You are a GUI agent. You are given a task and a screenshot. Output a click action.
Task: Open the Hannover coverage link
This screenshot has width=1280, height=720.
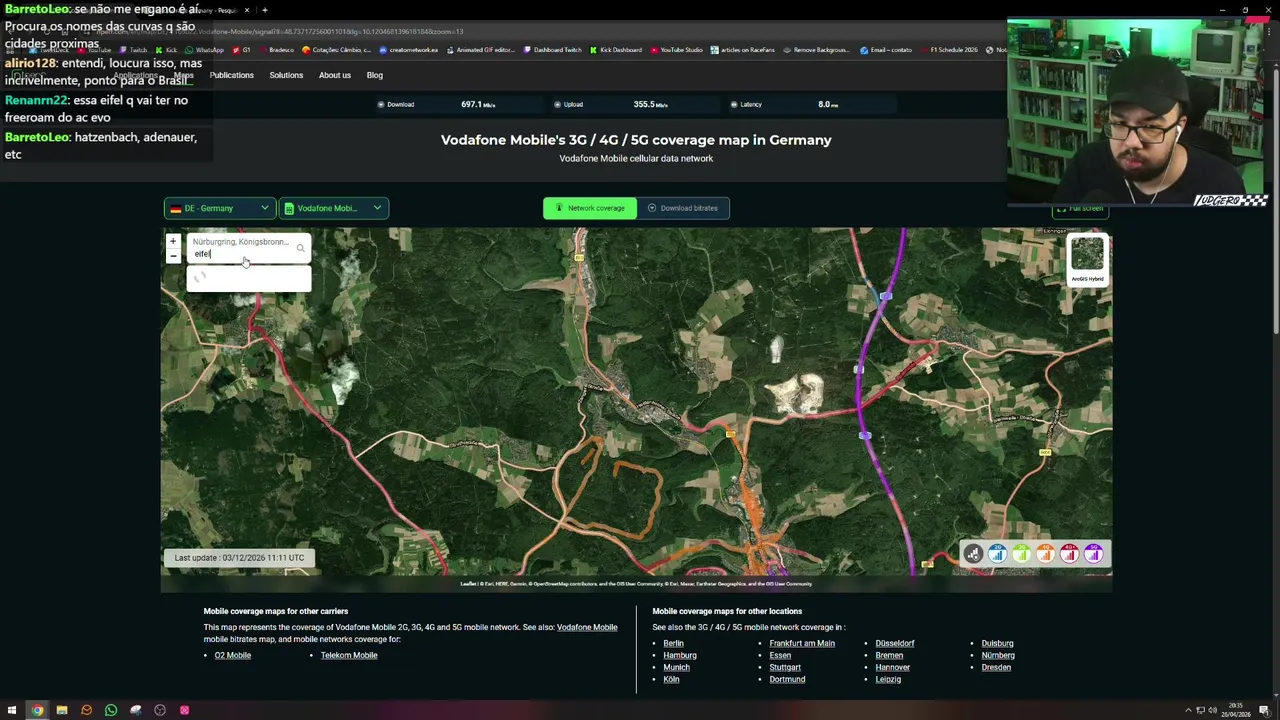[892, 667]
